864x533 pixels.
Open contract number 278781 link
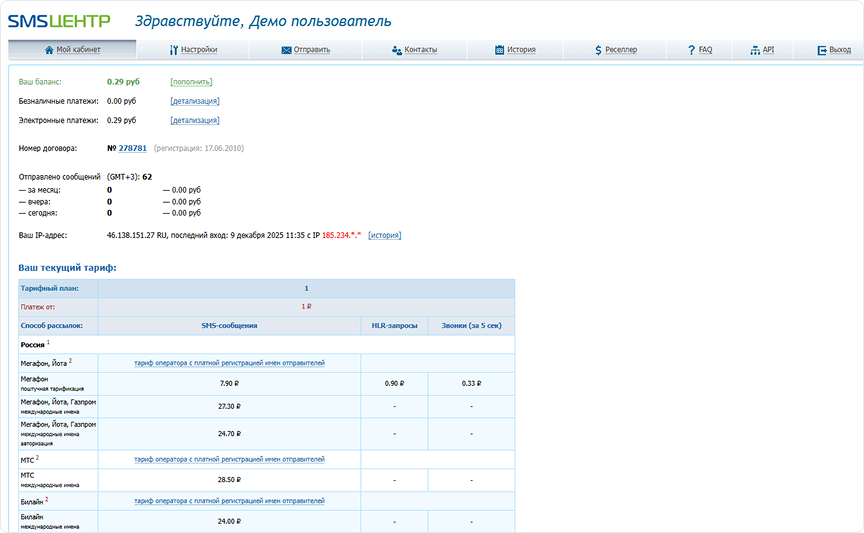(133, 148)
